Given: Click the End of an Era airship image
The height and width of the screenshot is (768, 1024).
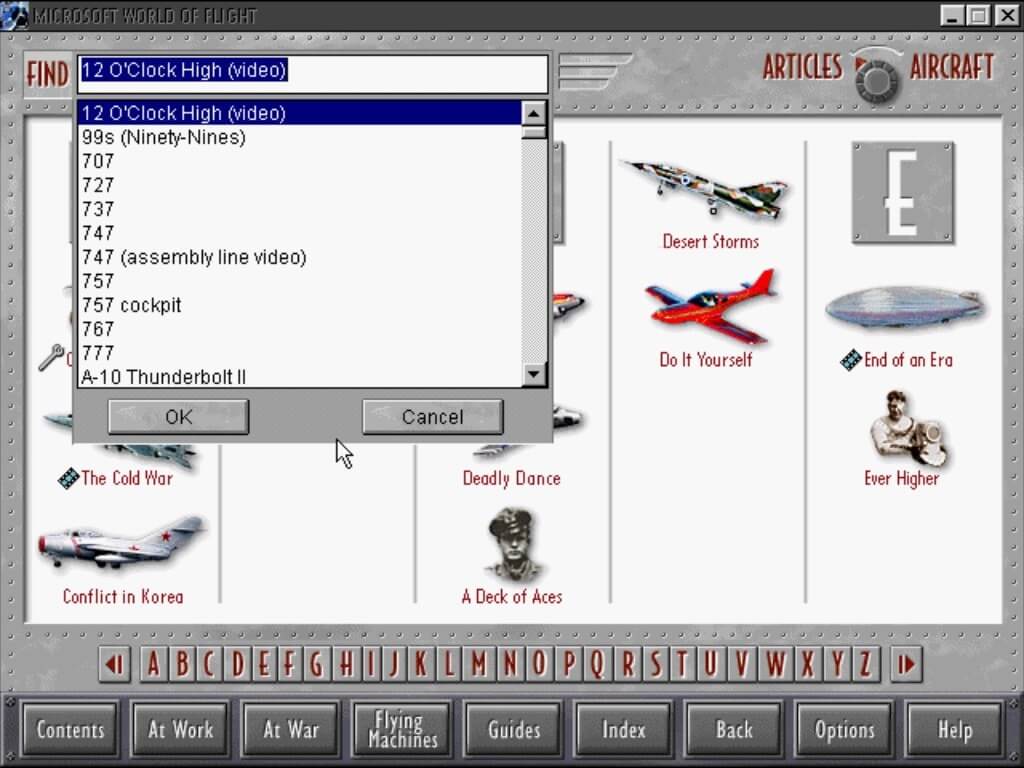Looking at the screenshot, I should point(905,308).
